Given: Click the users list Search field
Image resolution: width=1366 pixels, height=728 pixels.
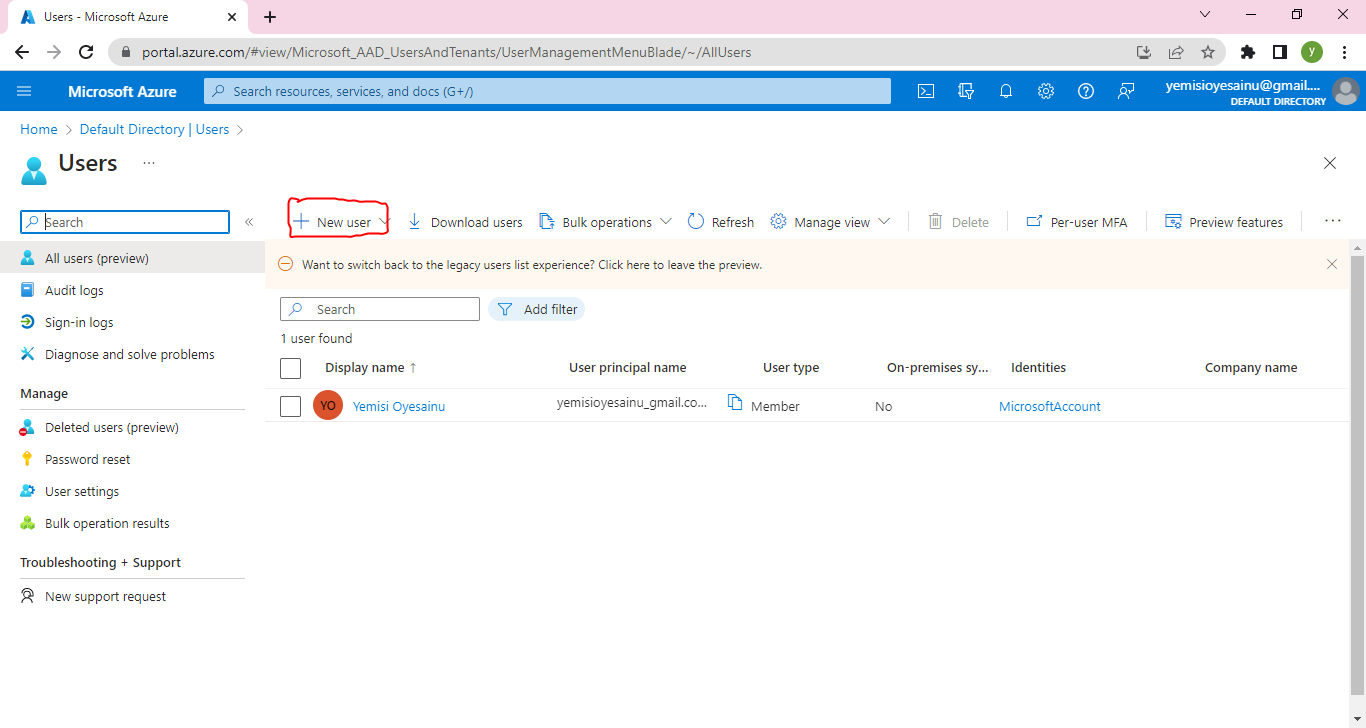Looking at the screenshot, I should (380, 309).
